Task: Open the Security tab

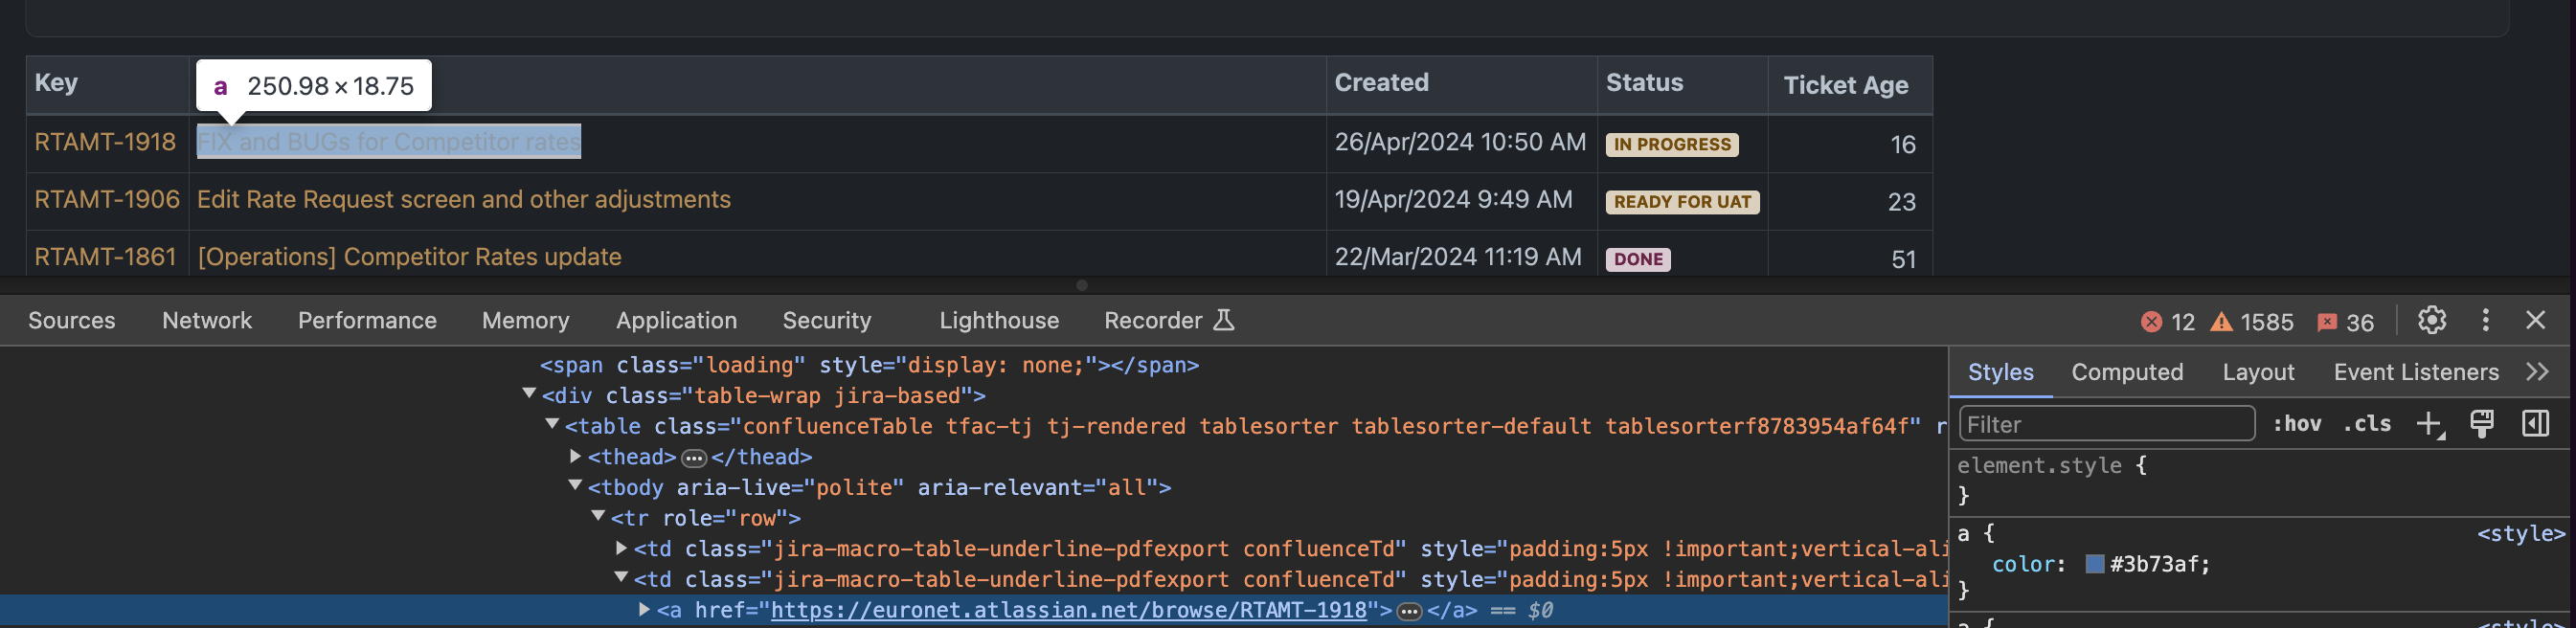Action: pos(826,321)
